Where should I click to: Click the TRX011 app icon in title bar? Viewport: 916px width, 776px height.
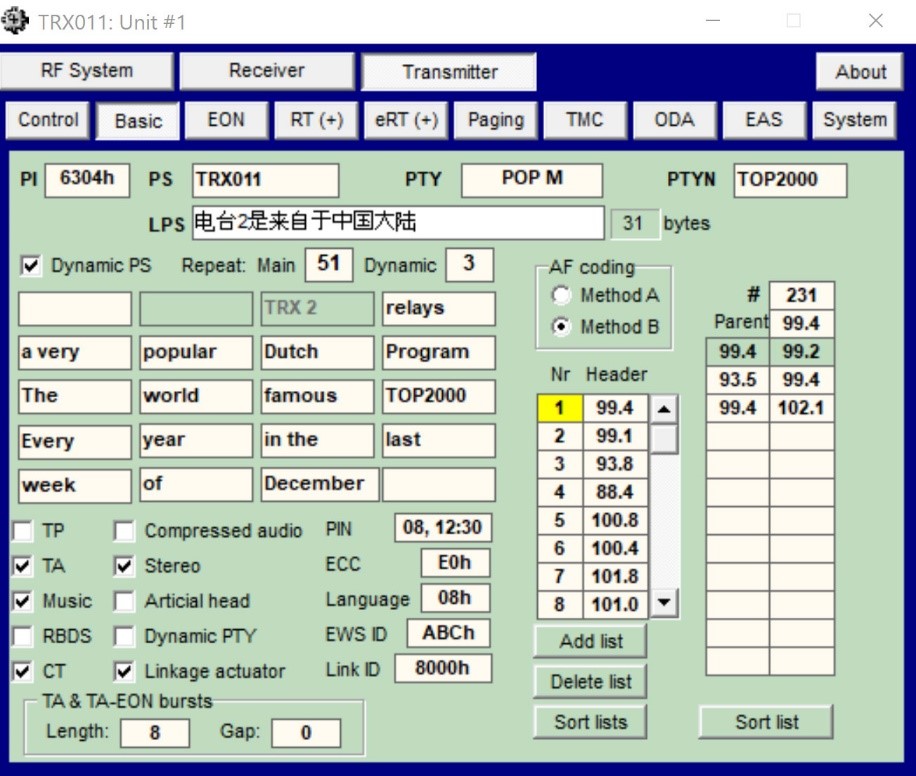coord(17,21)
